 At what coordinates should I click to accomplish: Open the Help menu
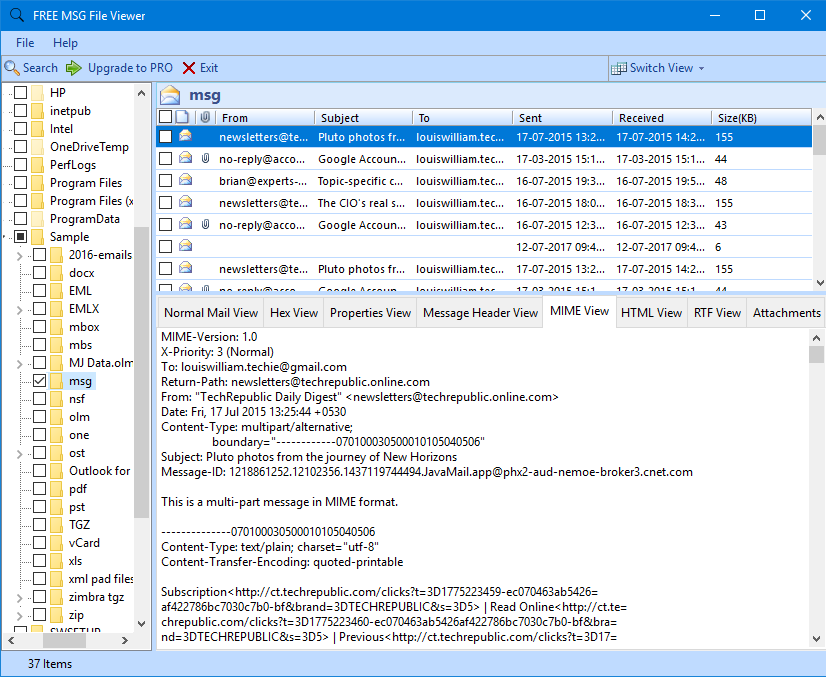click(65, 43)
